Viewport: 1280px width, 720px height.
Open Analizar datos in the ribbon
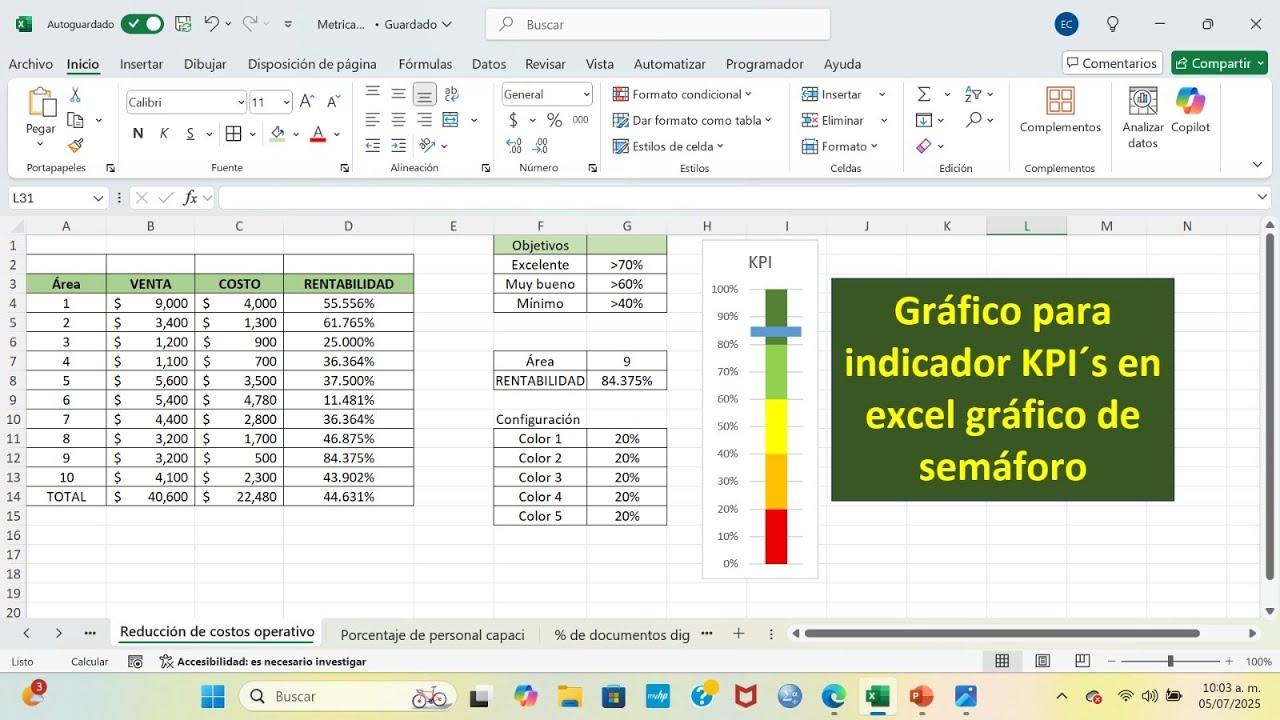click(1141, 112)
